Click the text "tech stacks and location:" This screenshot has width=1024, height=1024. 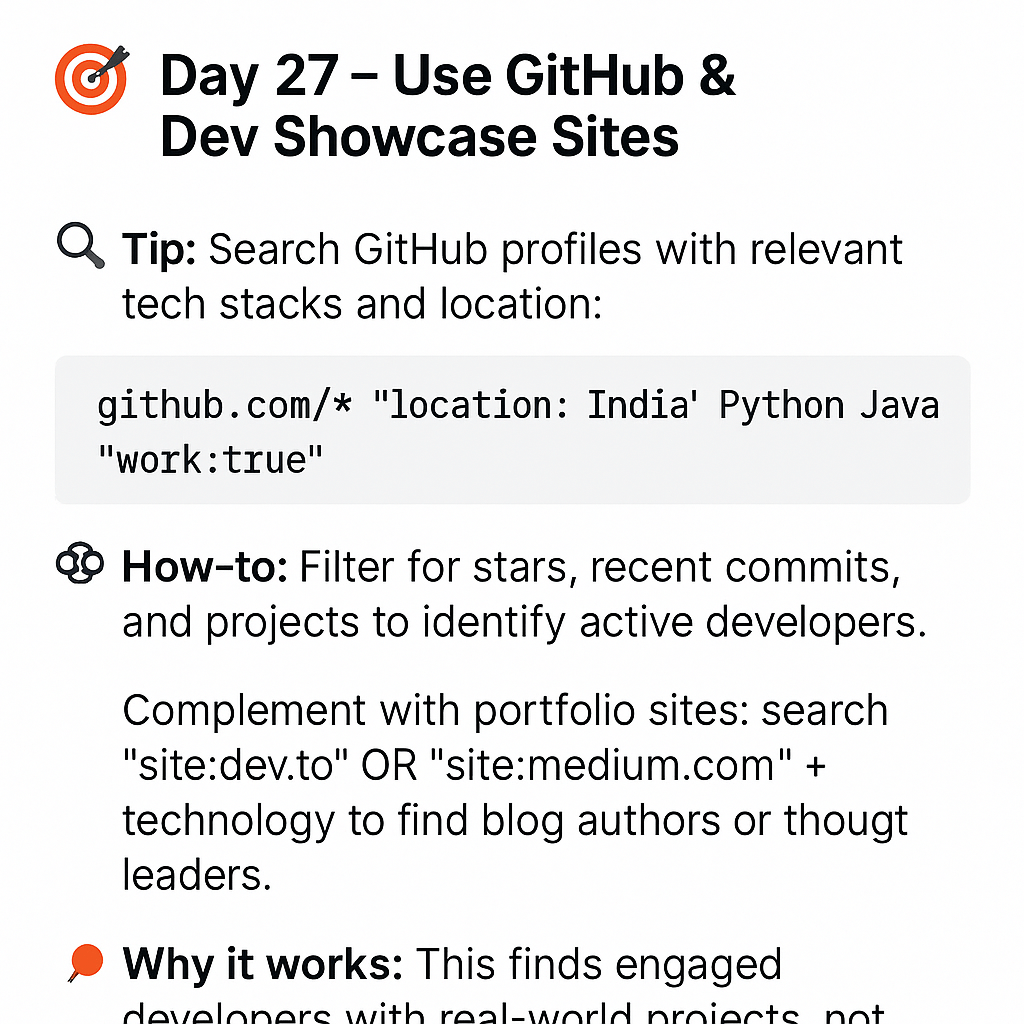361,302
